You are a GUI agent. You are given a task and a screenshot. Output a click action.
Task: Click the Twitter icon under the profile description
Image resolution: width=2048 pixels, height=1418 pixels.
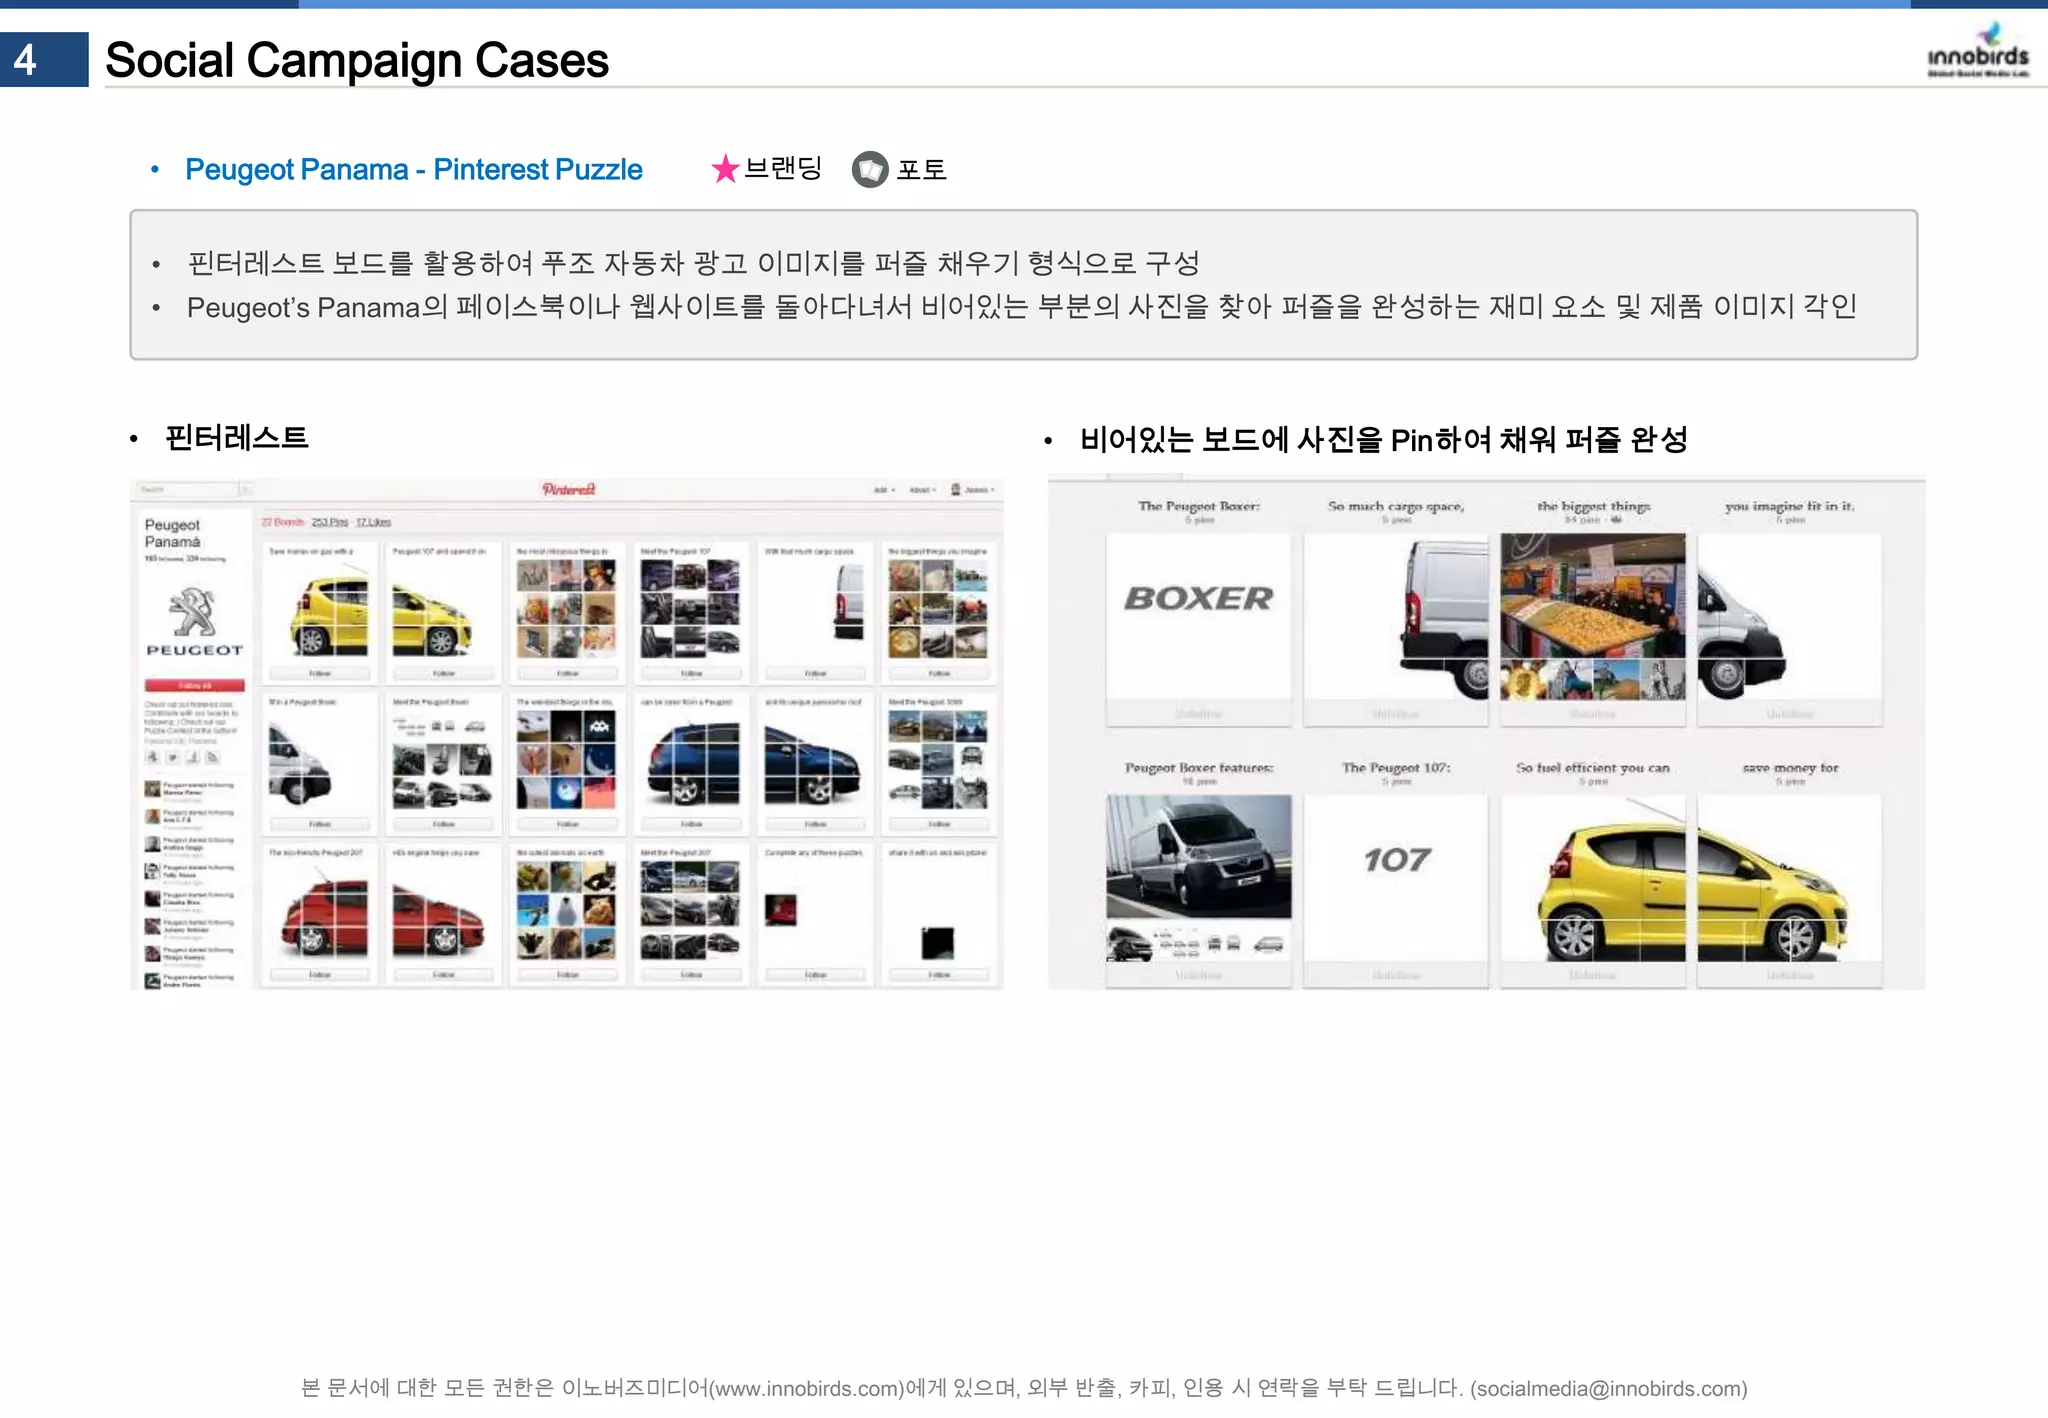coord(173,757)
